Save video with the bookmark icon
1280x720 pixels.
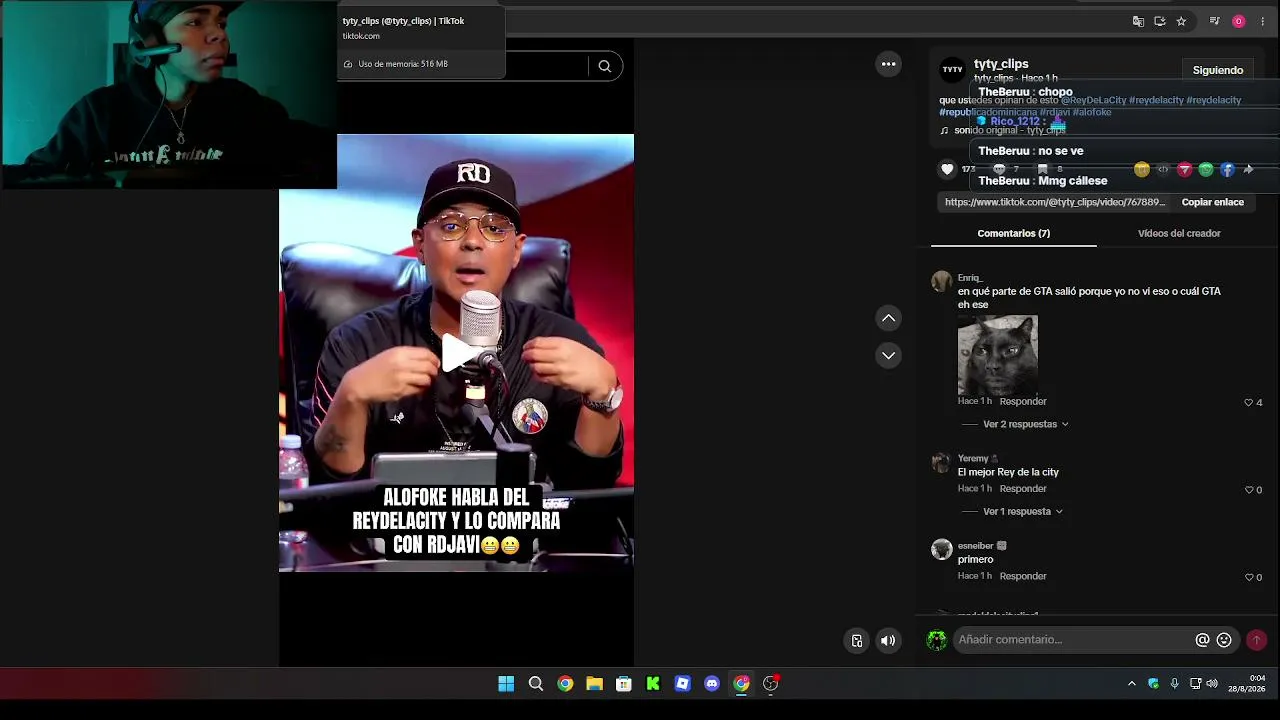pos(1042,169)
